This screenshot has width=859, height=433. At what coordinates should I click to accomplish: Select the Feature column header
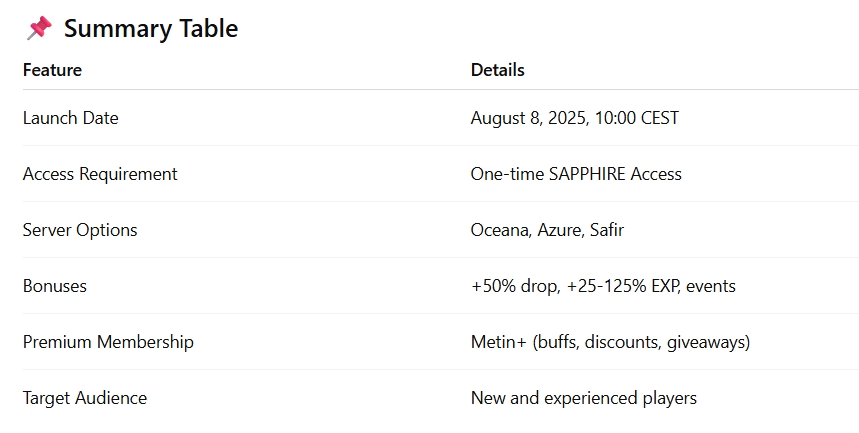(x=52, y=70)
